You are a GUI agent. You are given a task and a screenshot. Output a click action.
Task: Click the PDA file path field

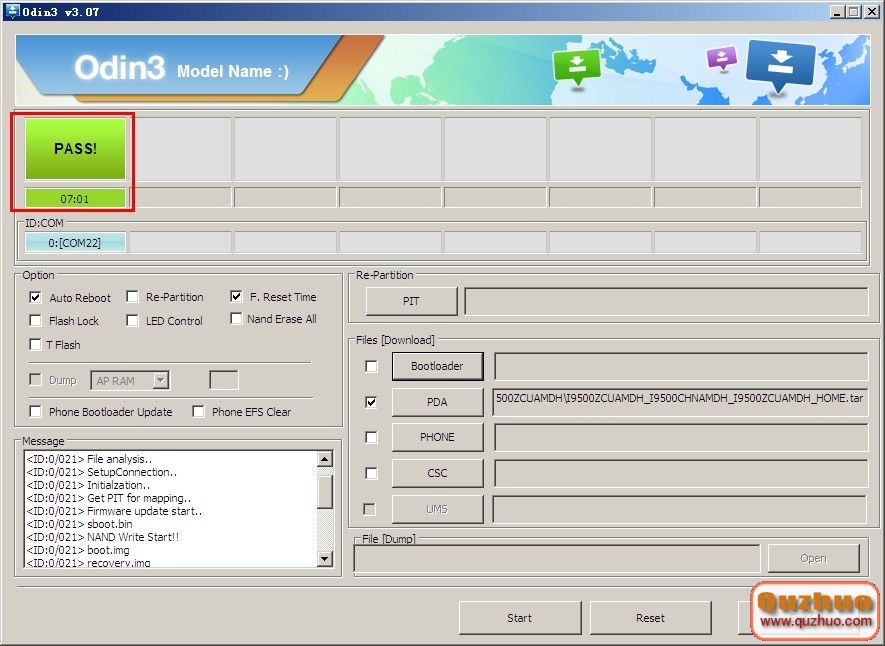(x=680, y=401)
